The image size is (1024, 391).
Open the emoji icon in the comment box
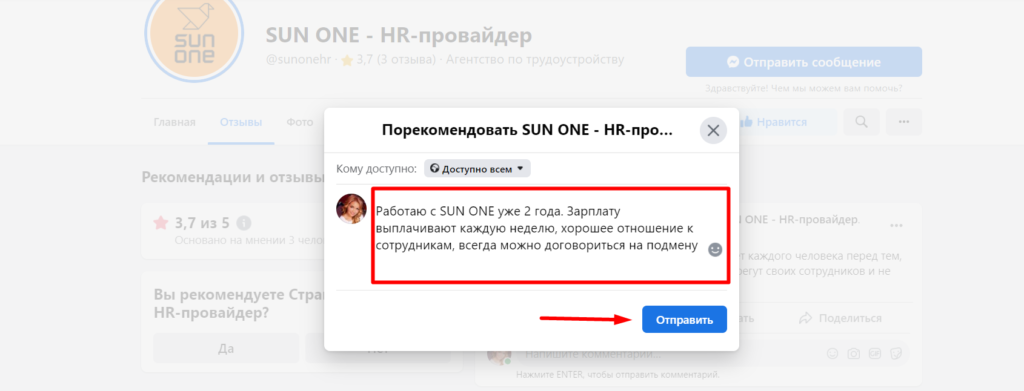pyautogui.click(x=832, y=354)
